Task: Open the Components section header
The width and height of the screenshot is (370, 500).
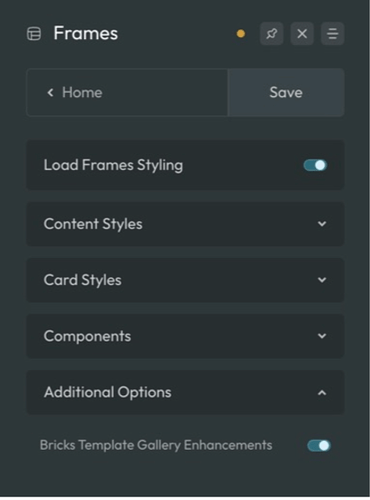Action: [x=185, y=336]
